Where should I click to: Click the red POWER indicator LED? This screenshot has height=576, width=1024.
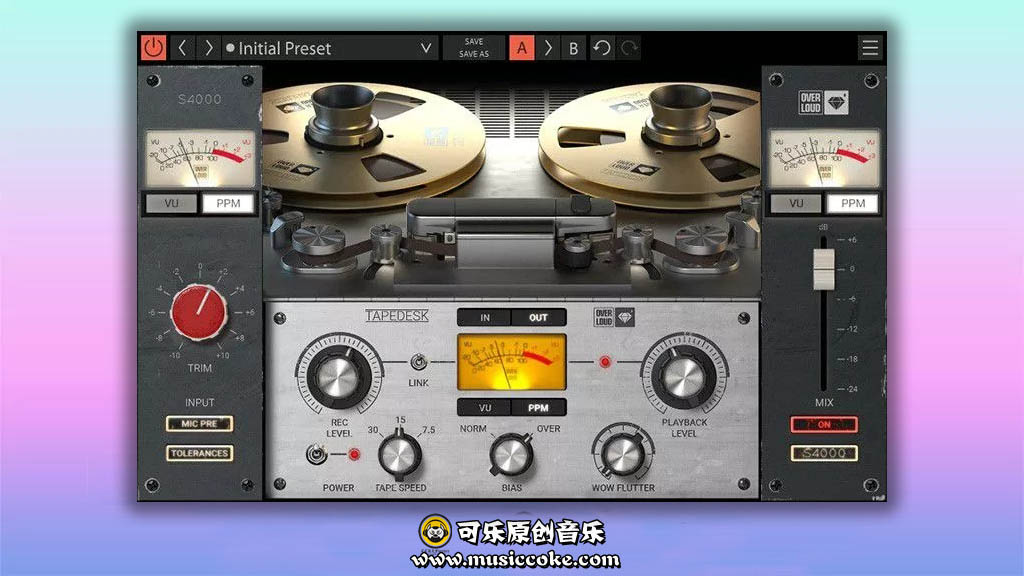[354, 455]
